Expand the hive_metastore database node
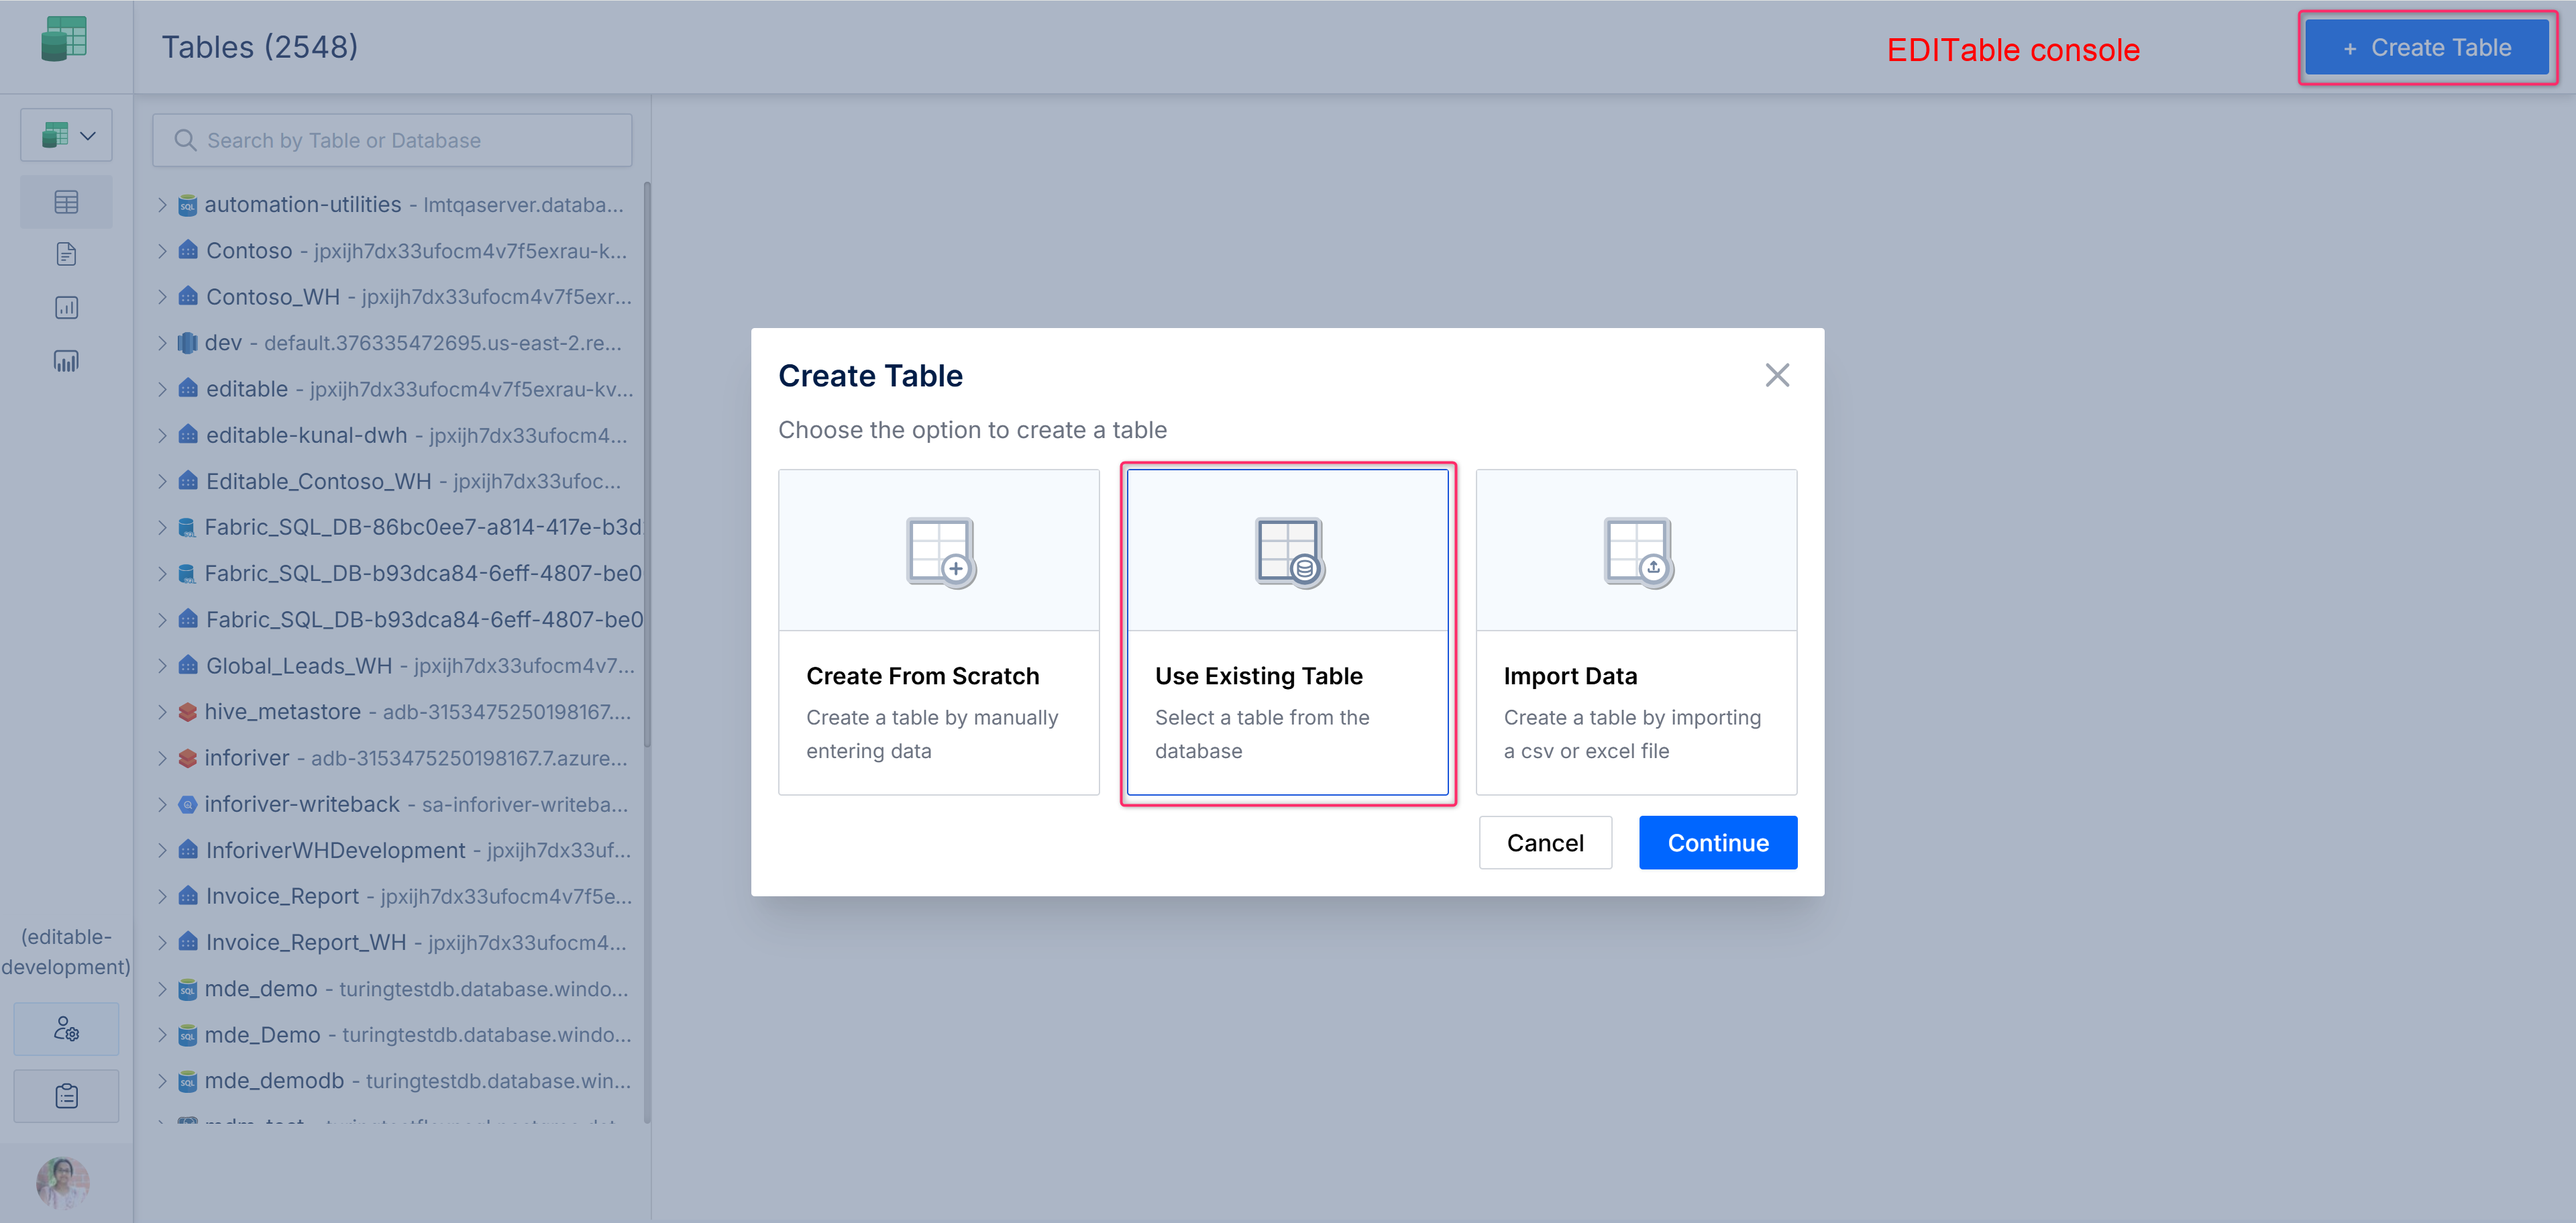Viewport: 2576px width, 1223px height. tap(162, 712)
